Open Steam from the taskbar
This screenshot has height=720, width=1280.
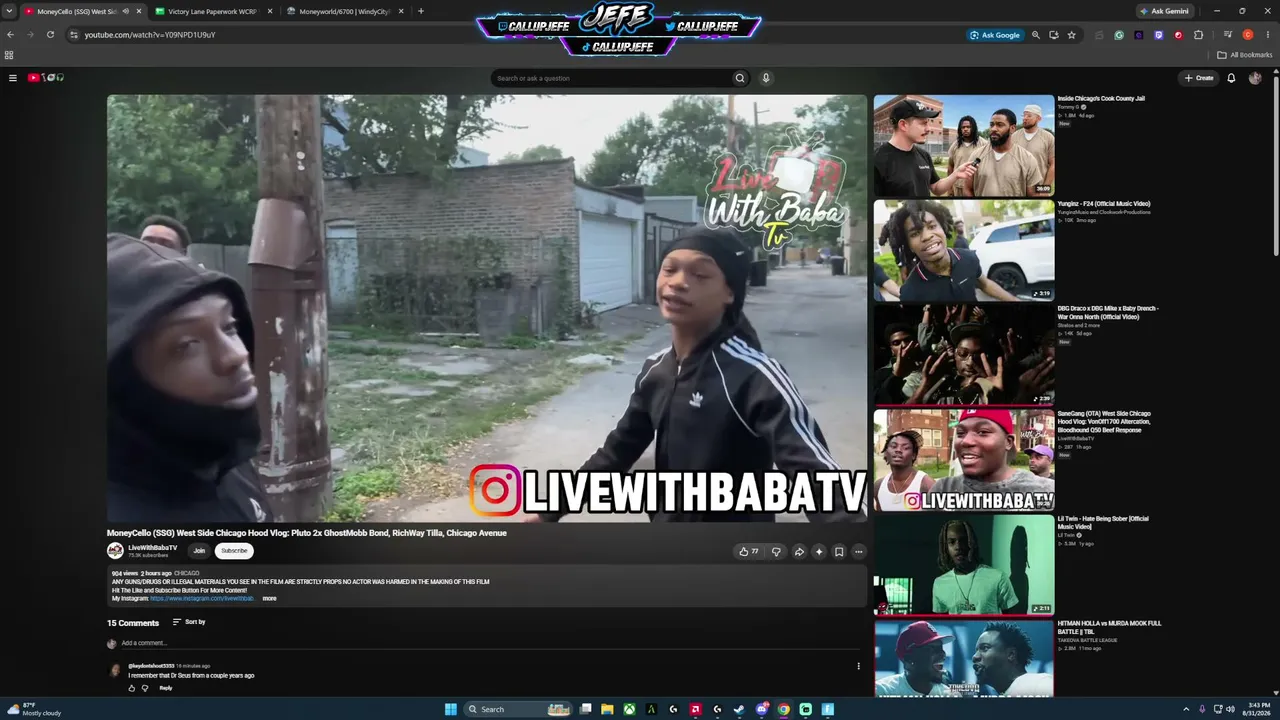coord(739,710)
